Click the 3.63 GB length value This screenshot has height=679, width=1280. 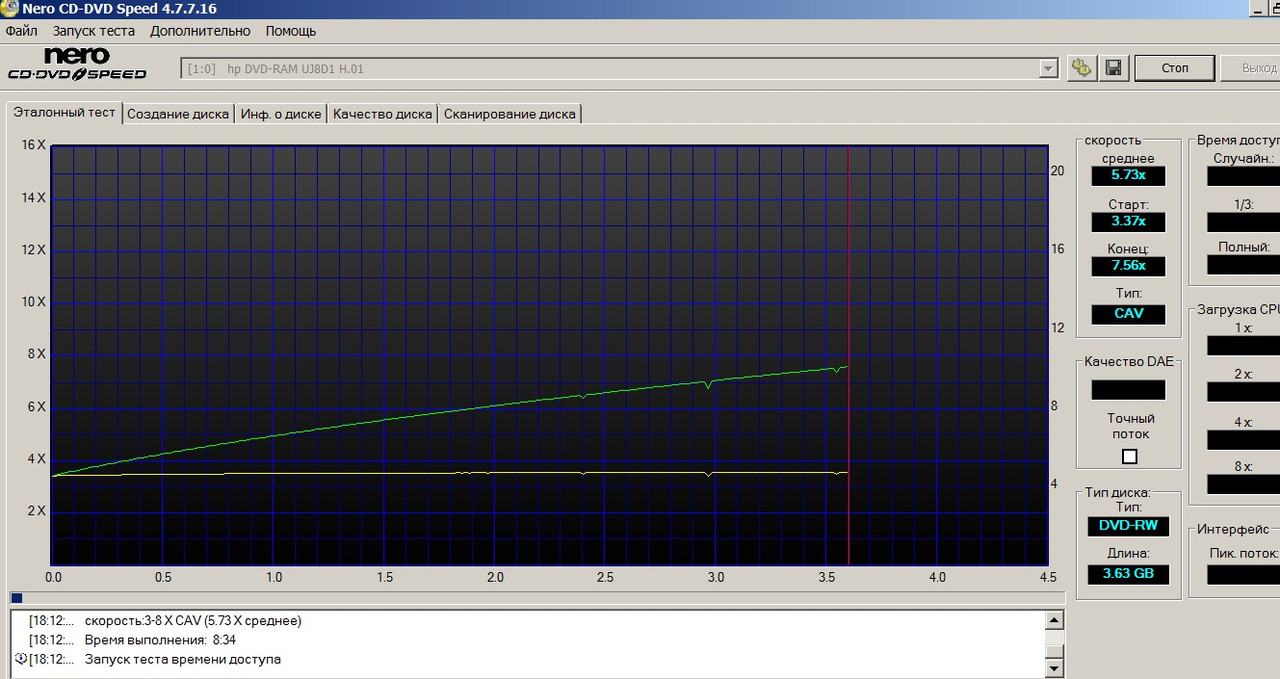1128,574
